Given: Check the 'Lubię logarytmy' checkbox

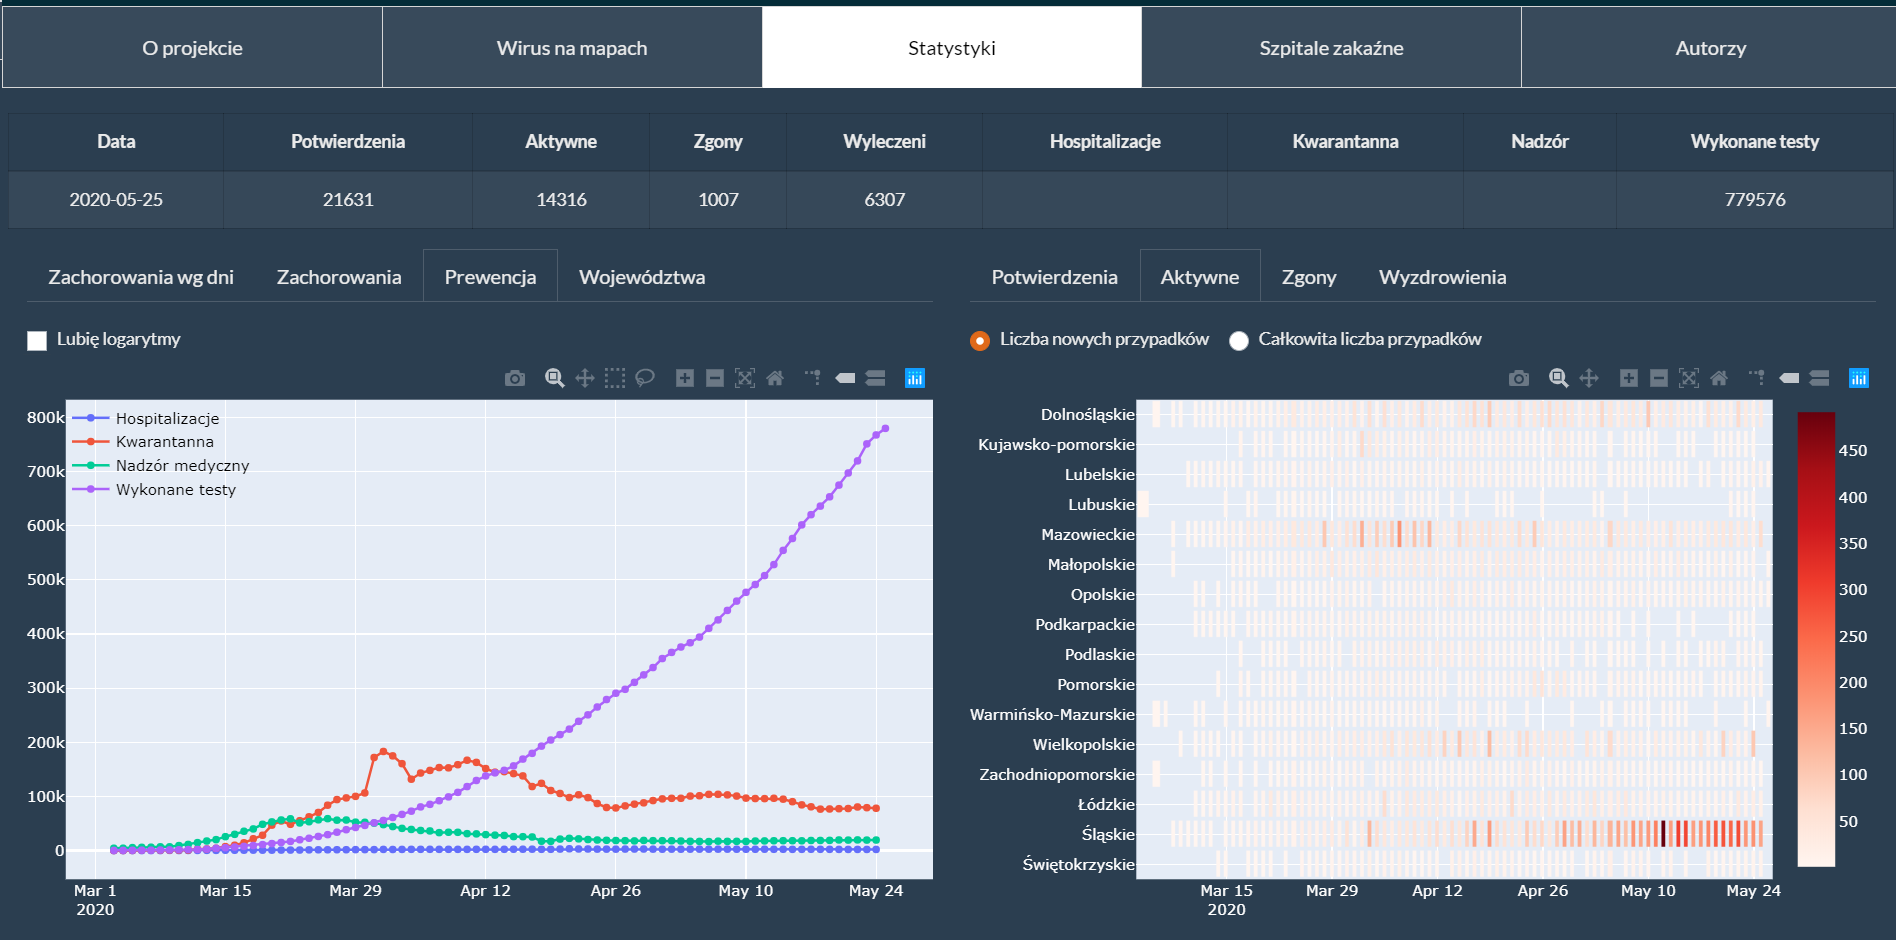Looking at the screenshot, I should (37, 340).
